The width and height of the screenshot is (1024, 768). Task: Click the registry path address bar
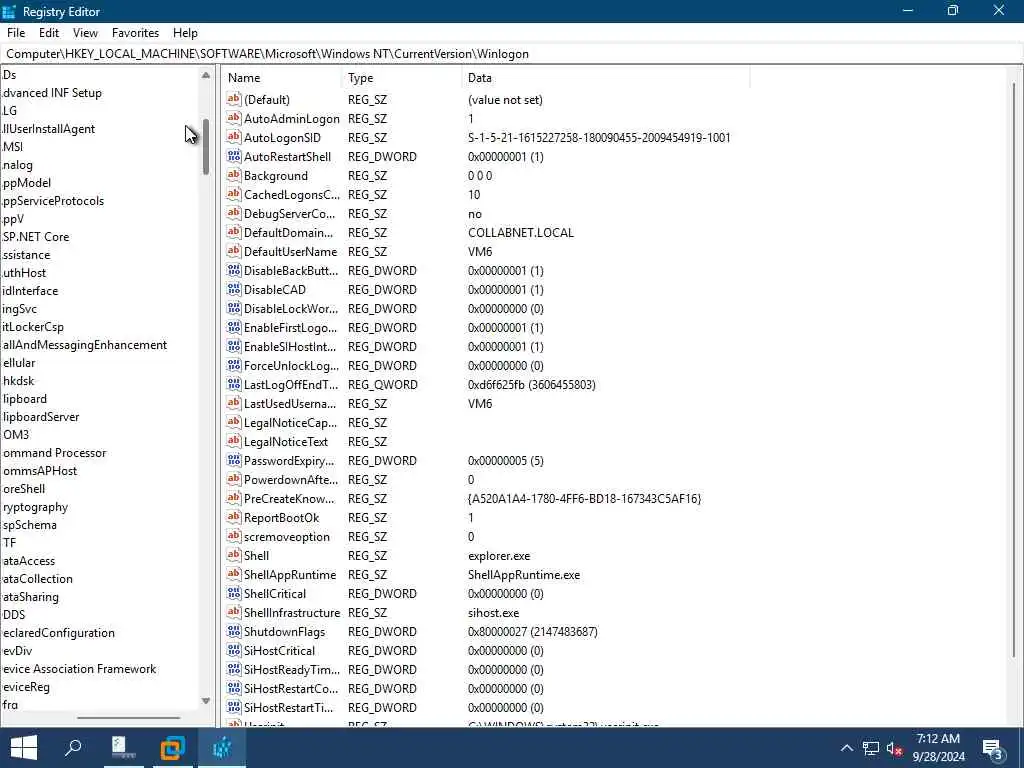(x=512, y=54)
